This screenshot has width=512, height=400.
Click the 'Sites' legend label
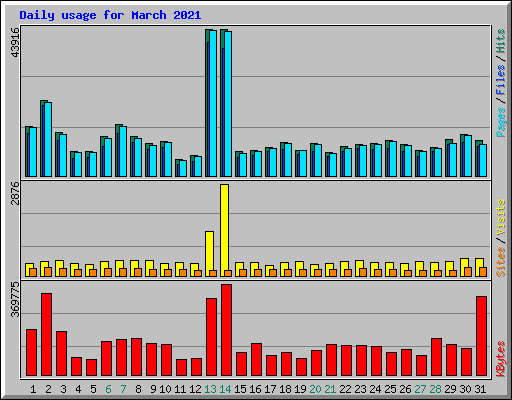[501, 262]
